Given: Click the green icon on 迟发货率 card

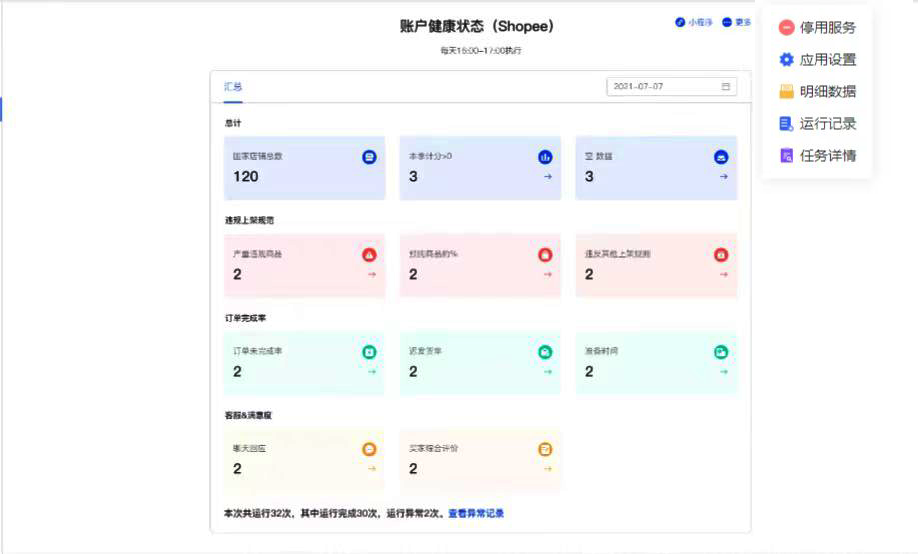Looking at the screenshot, I should [545, 352].
